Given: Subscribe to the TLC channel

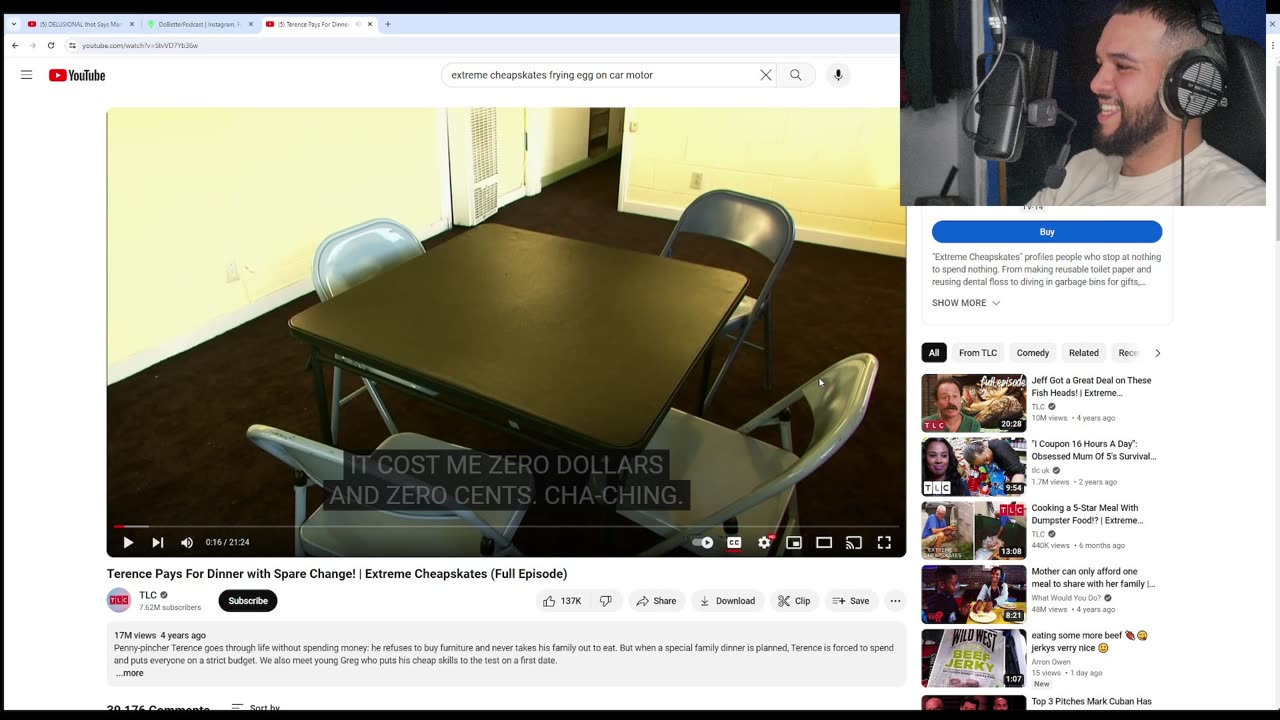Looking at the screenshot, I should click(x=248, y=601).
